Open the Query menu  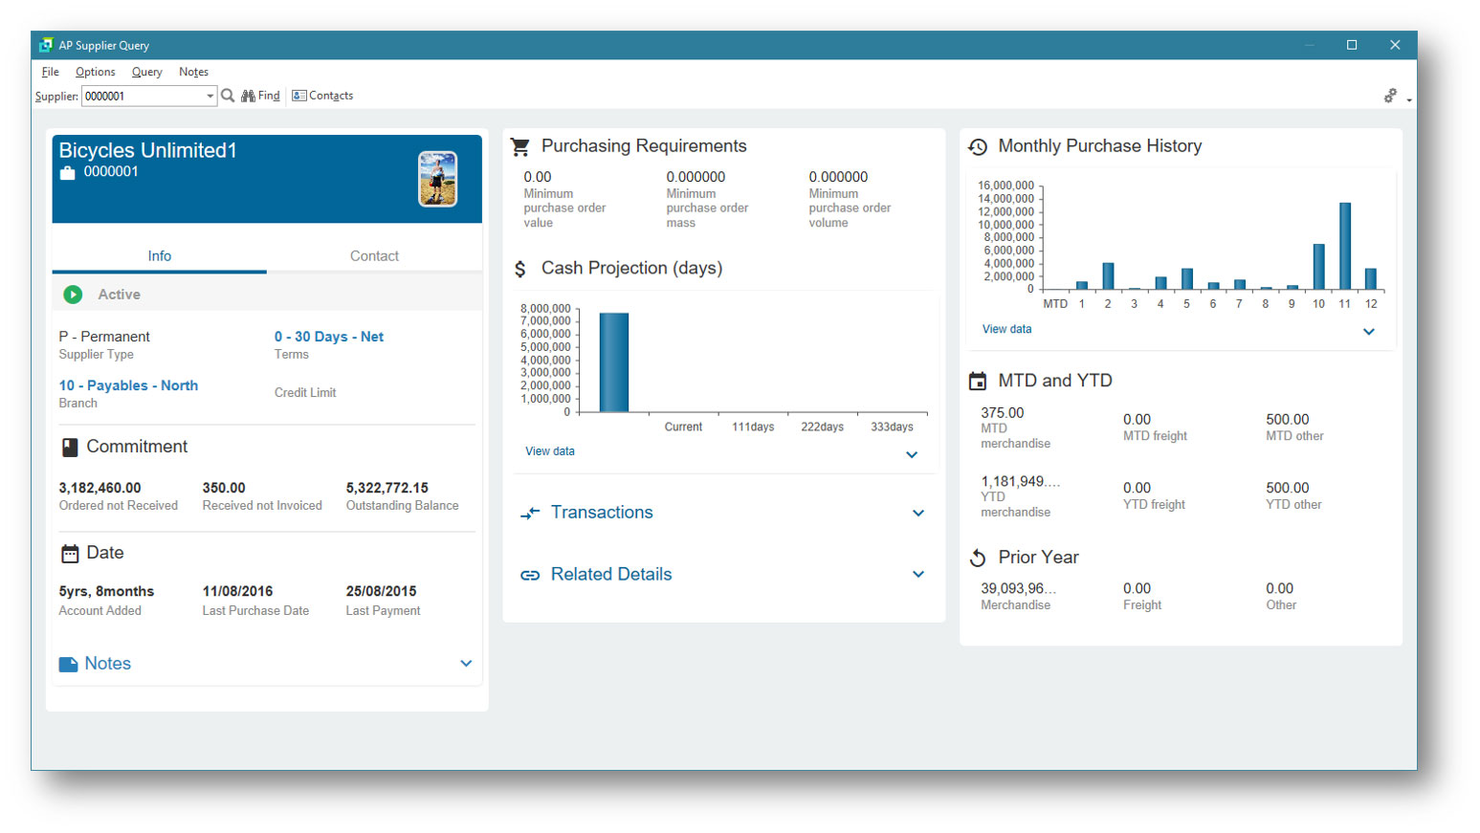[146, 71]
